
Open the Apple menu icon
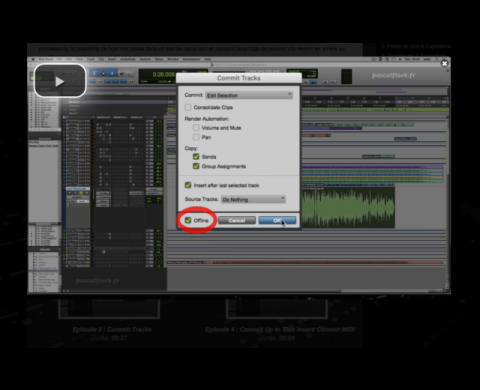(33, 59)
